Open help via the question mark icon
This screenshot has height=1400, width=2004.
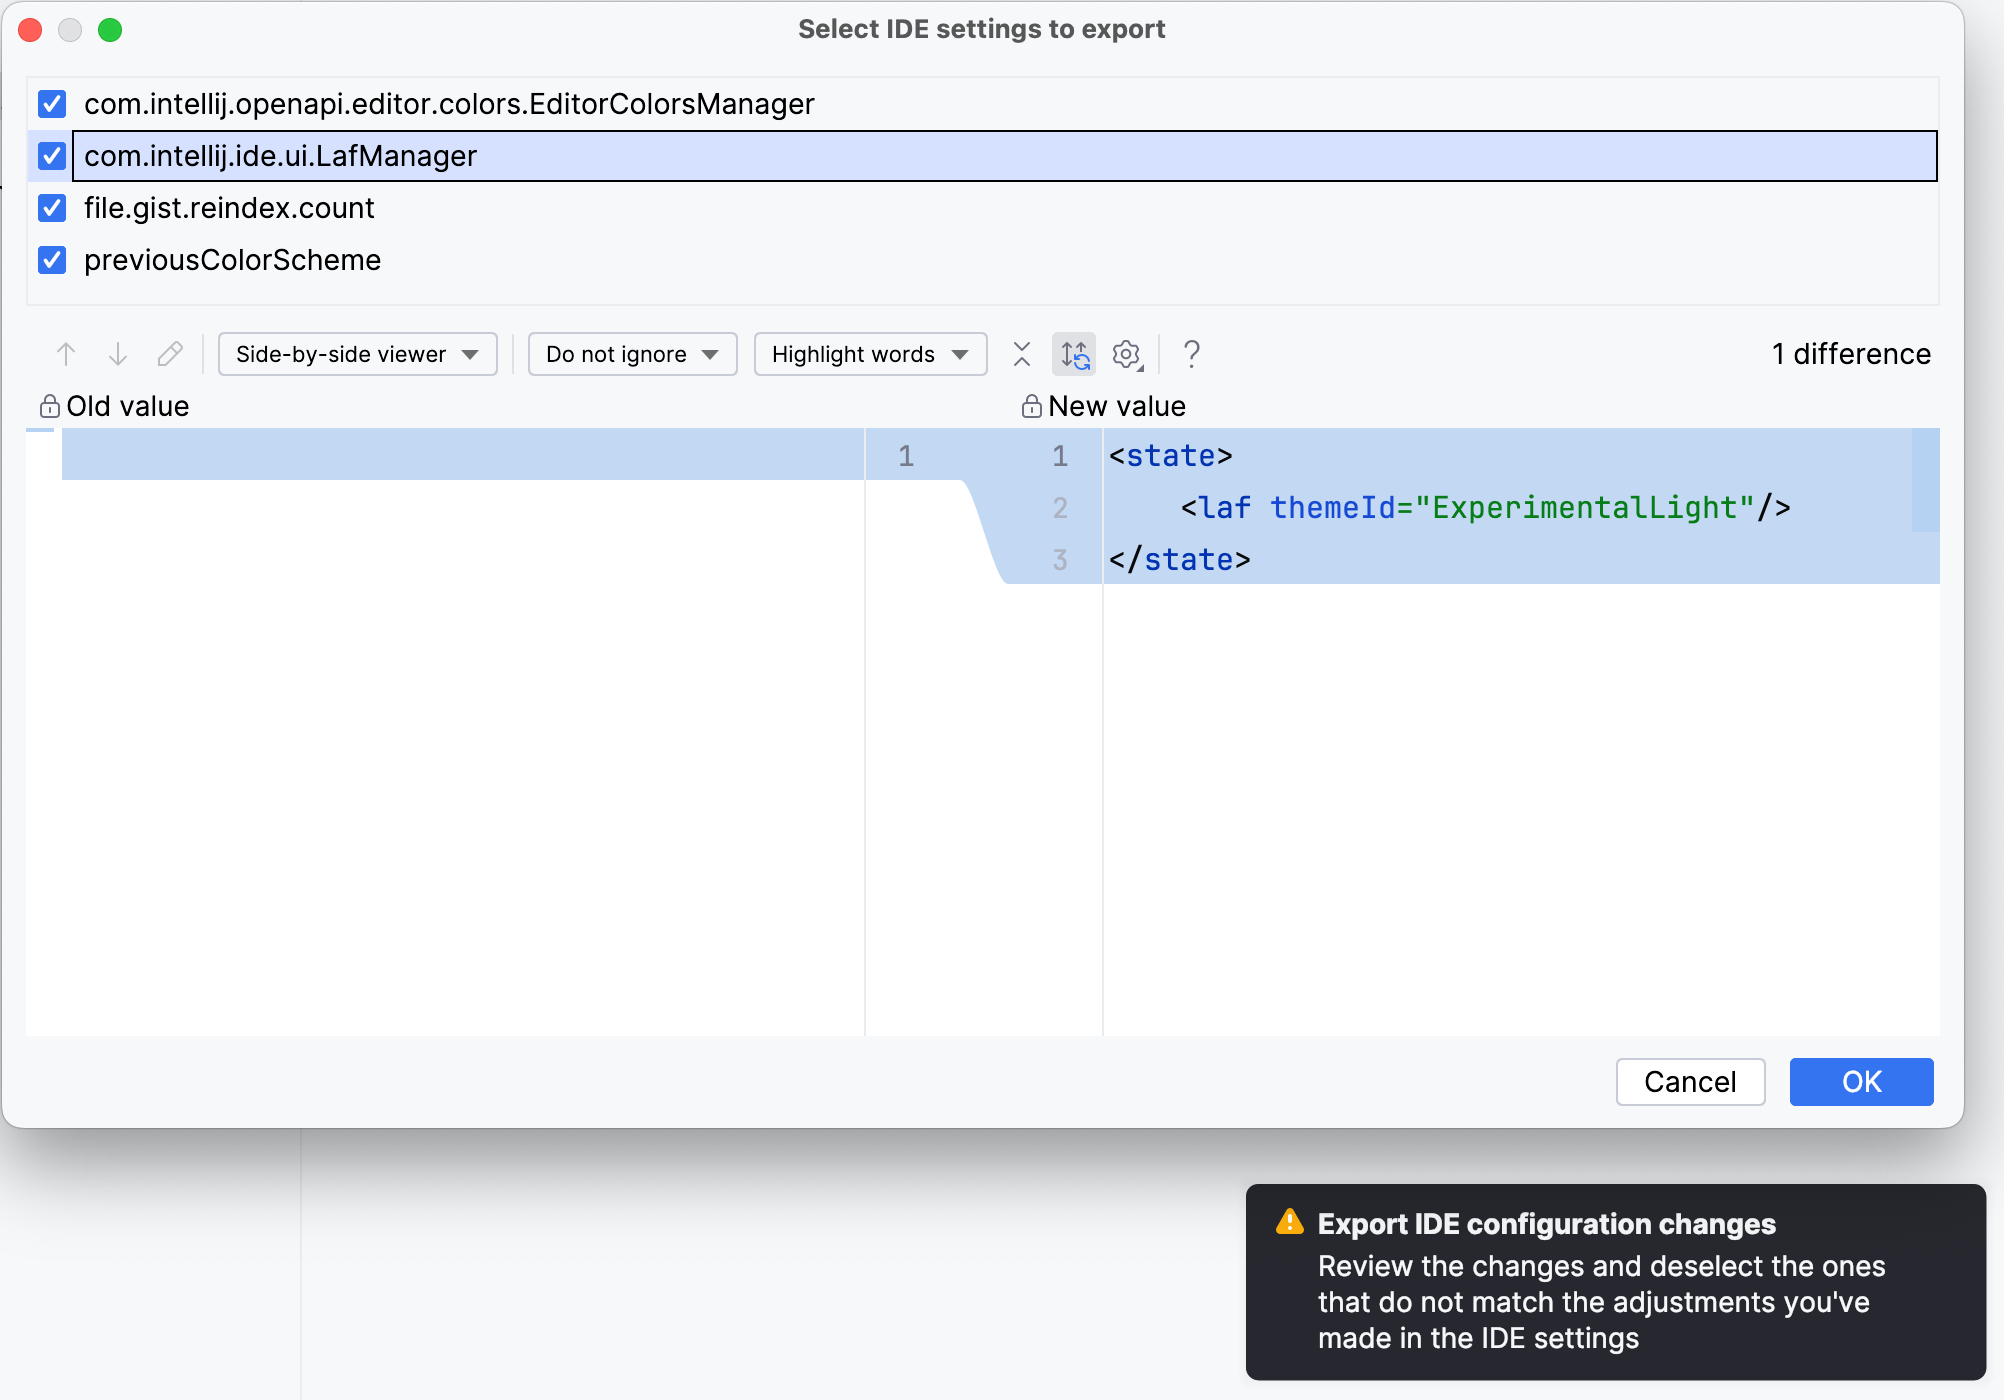(x=1191, y=354)
